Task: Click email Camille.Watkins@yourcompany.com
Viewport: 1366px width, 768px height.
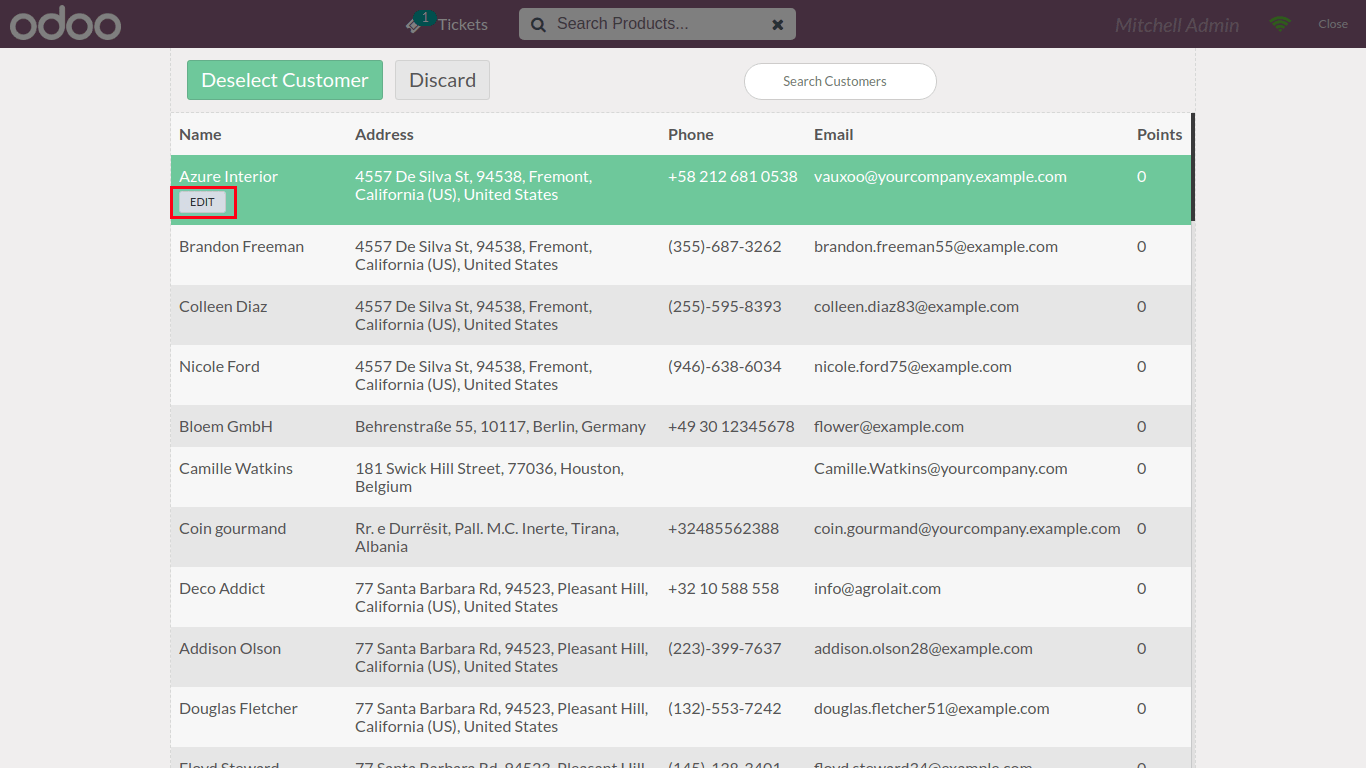Action: (941, 468)
